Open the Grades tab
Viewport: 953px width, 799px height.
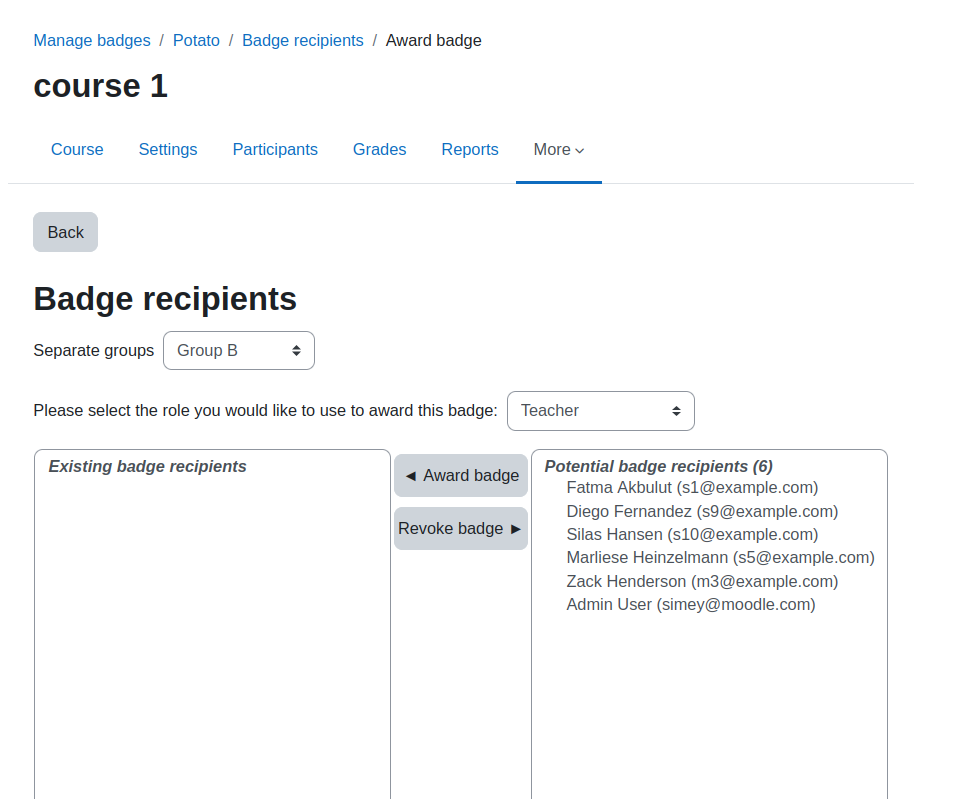pyautogui.click(x=379, y=149)
